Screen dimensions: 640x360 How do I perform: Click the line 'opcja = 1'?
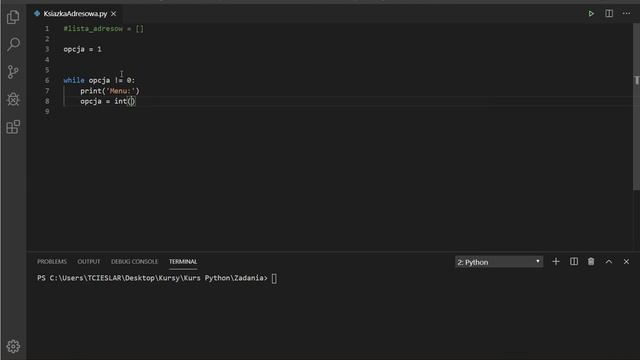pyautogui.click(x=82, y=49)
